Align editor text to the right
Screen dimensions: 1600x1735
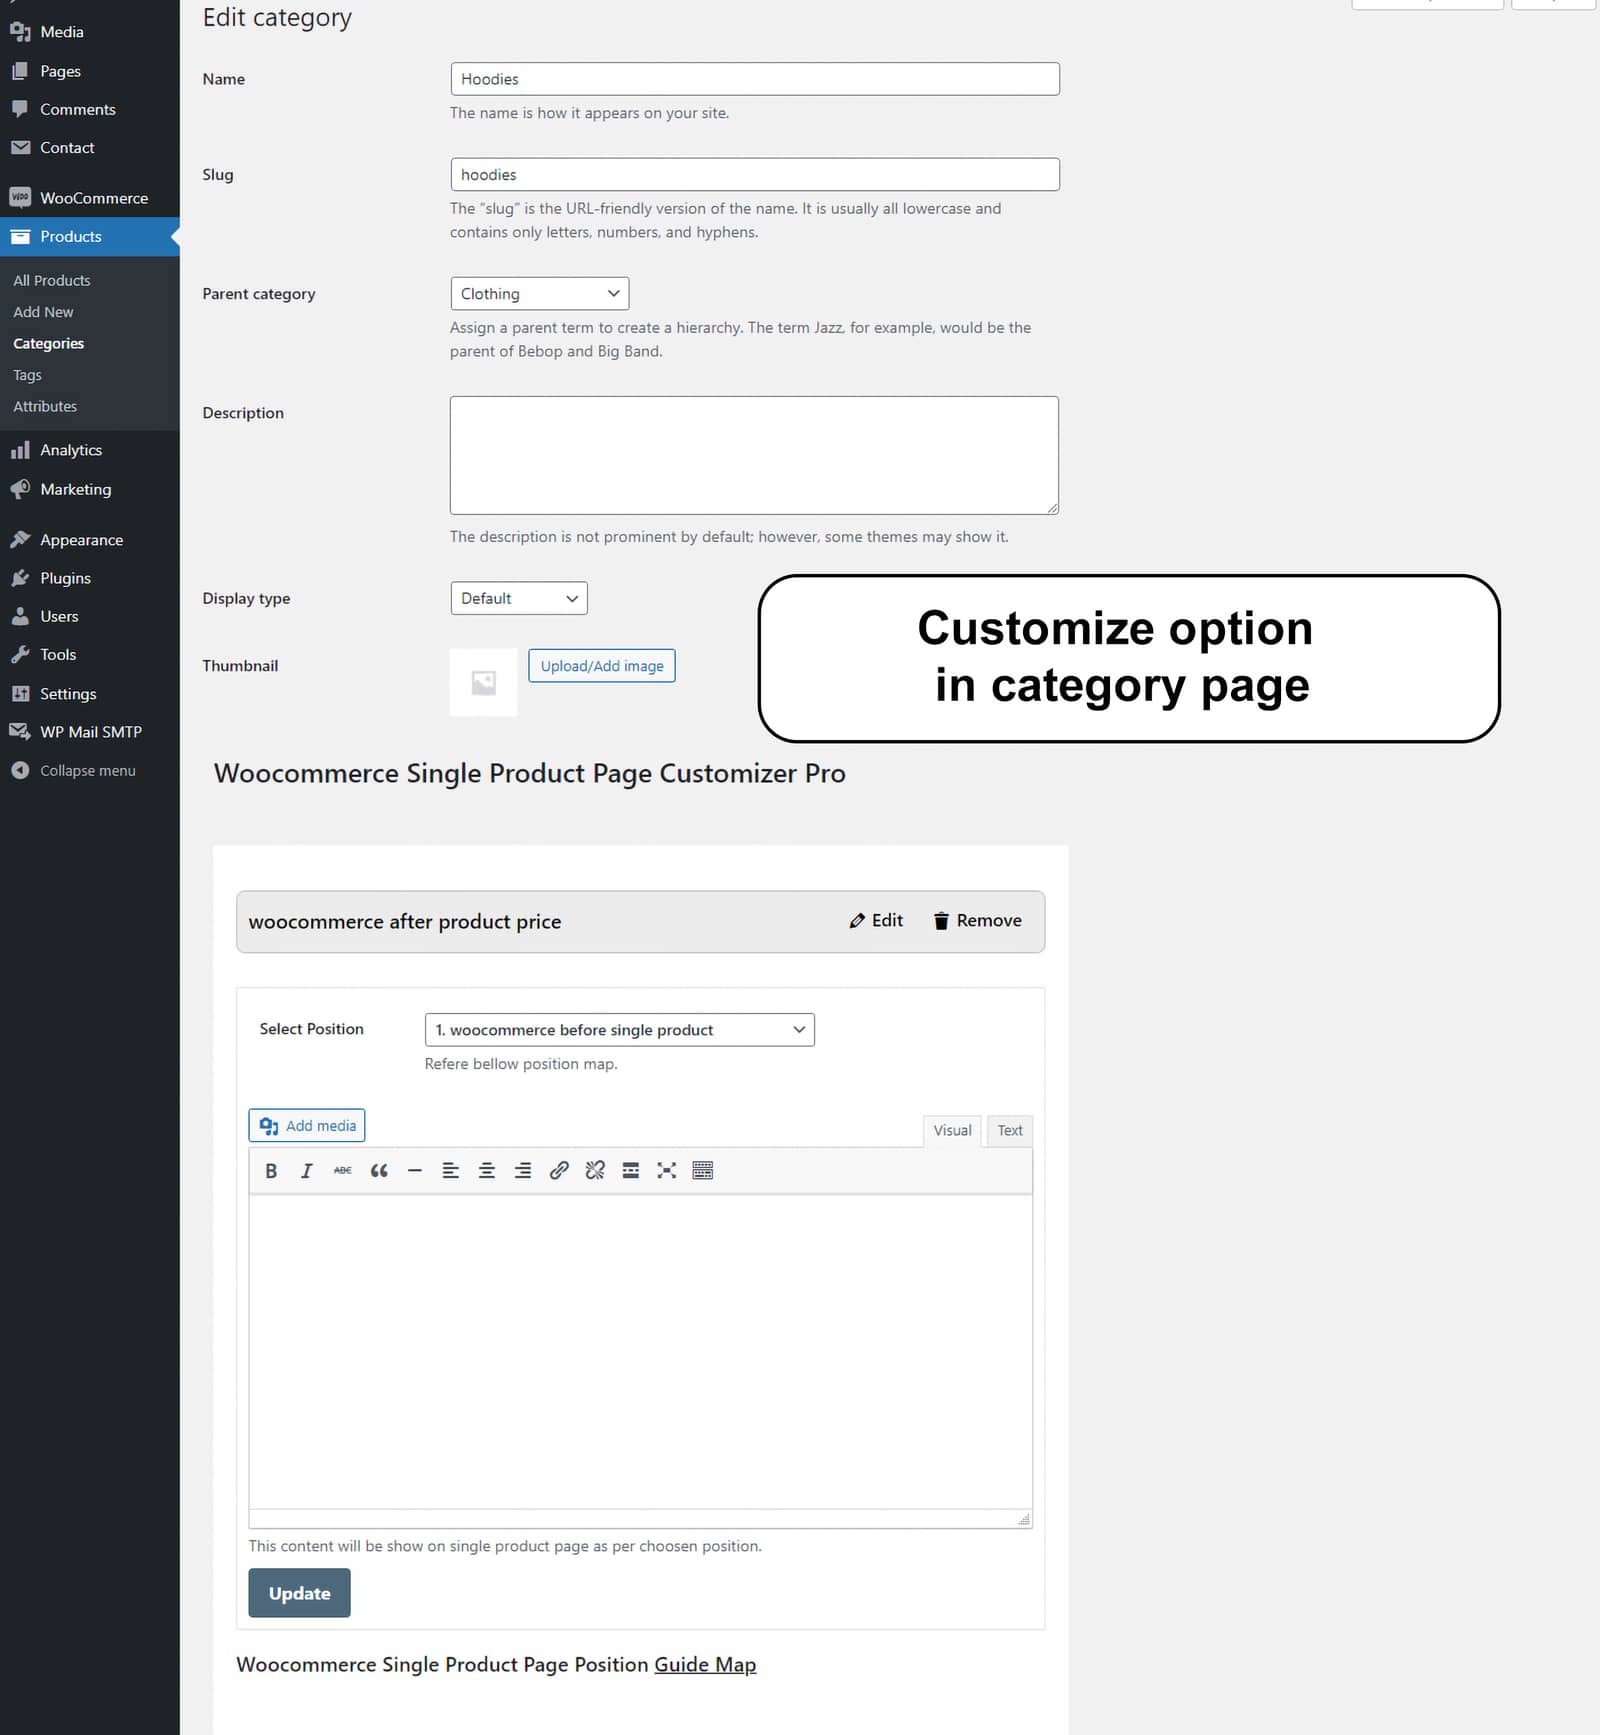(523, 1170)
